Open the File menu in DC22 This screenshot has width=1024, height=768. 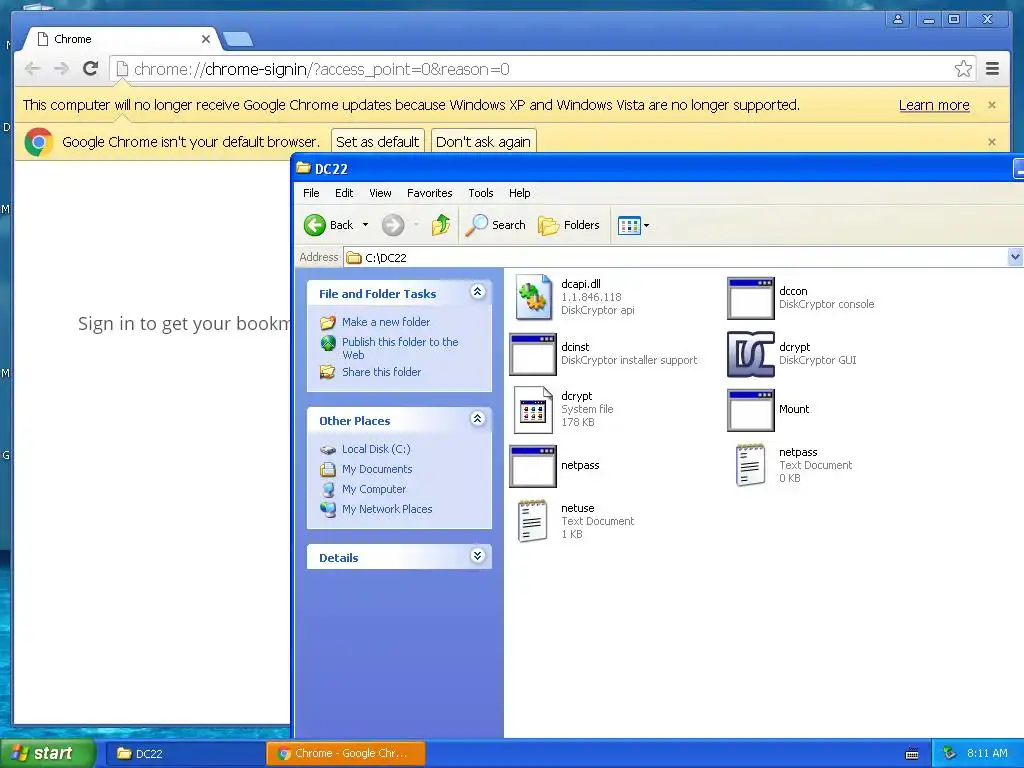312,193
